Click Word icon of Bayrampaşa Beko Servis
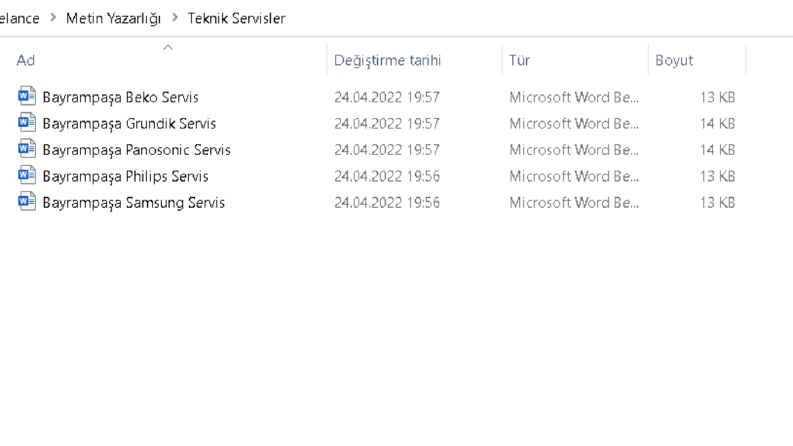The height and width of the screenshot is (446, 793). (x=27, y=96)
